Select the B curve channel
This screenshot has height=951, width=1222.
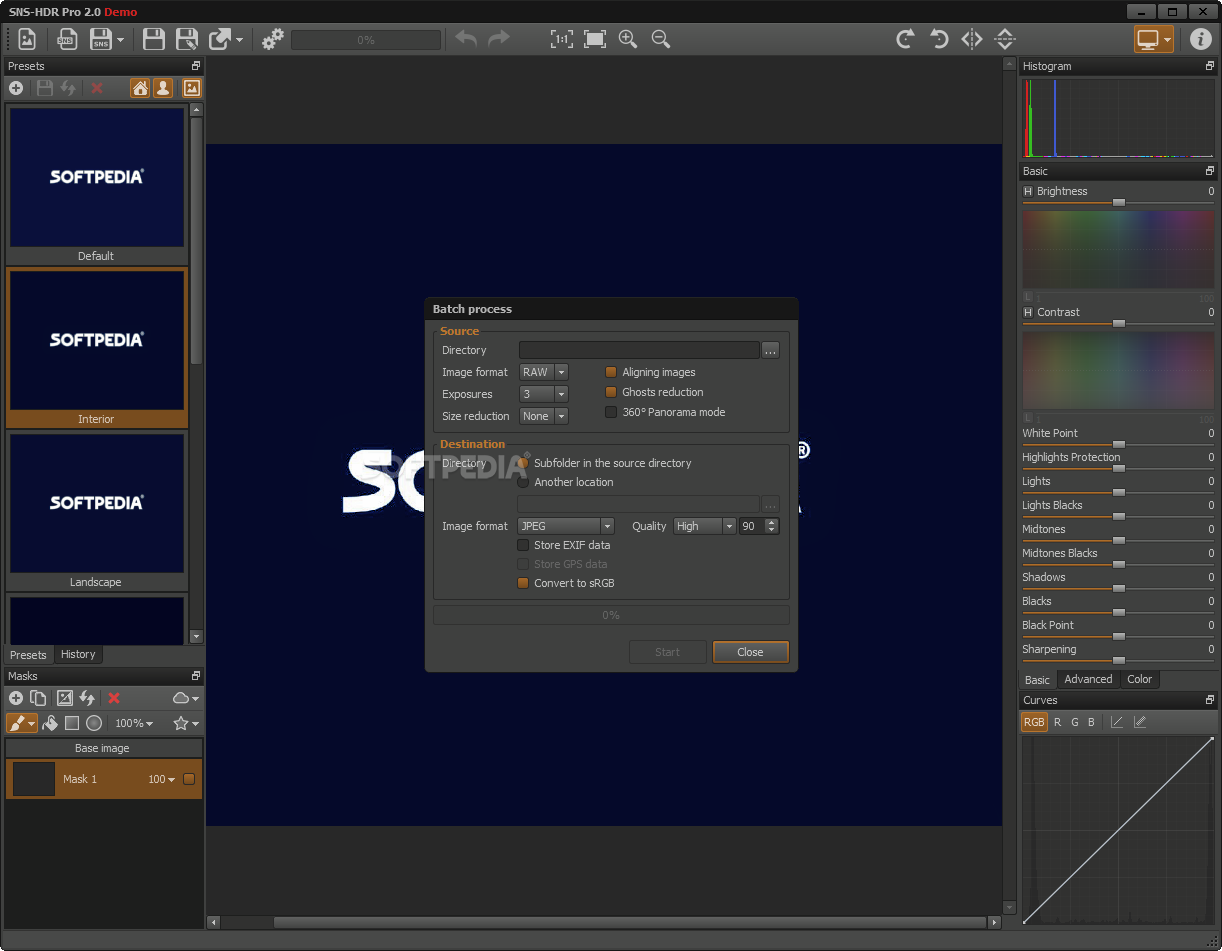(x=1091, y=722)
